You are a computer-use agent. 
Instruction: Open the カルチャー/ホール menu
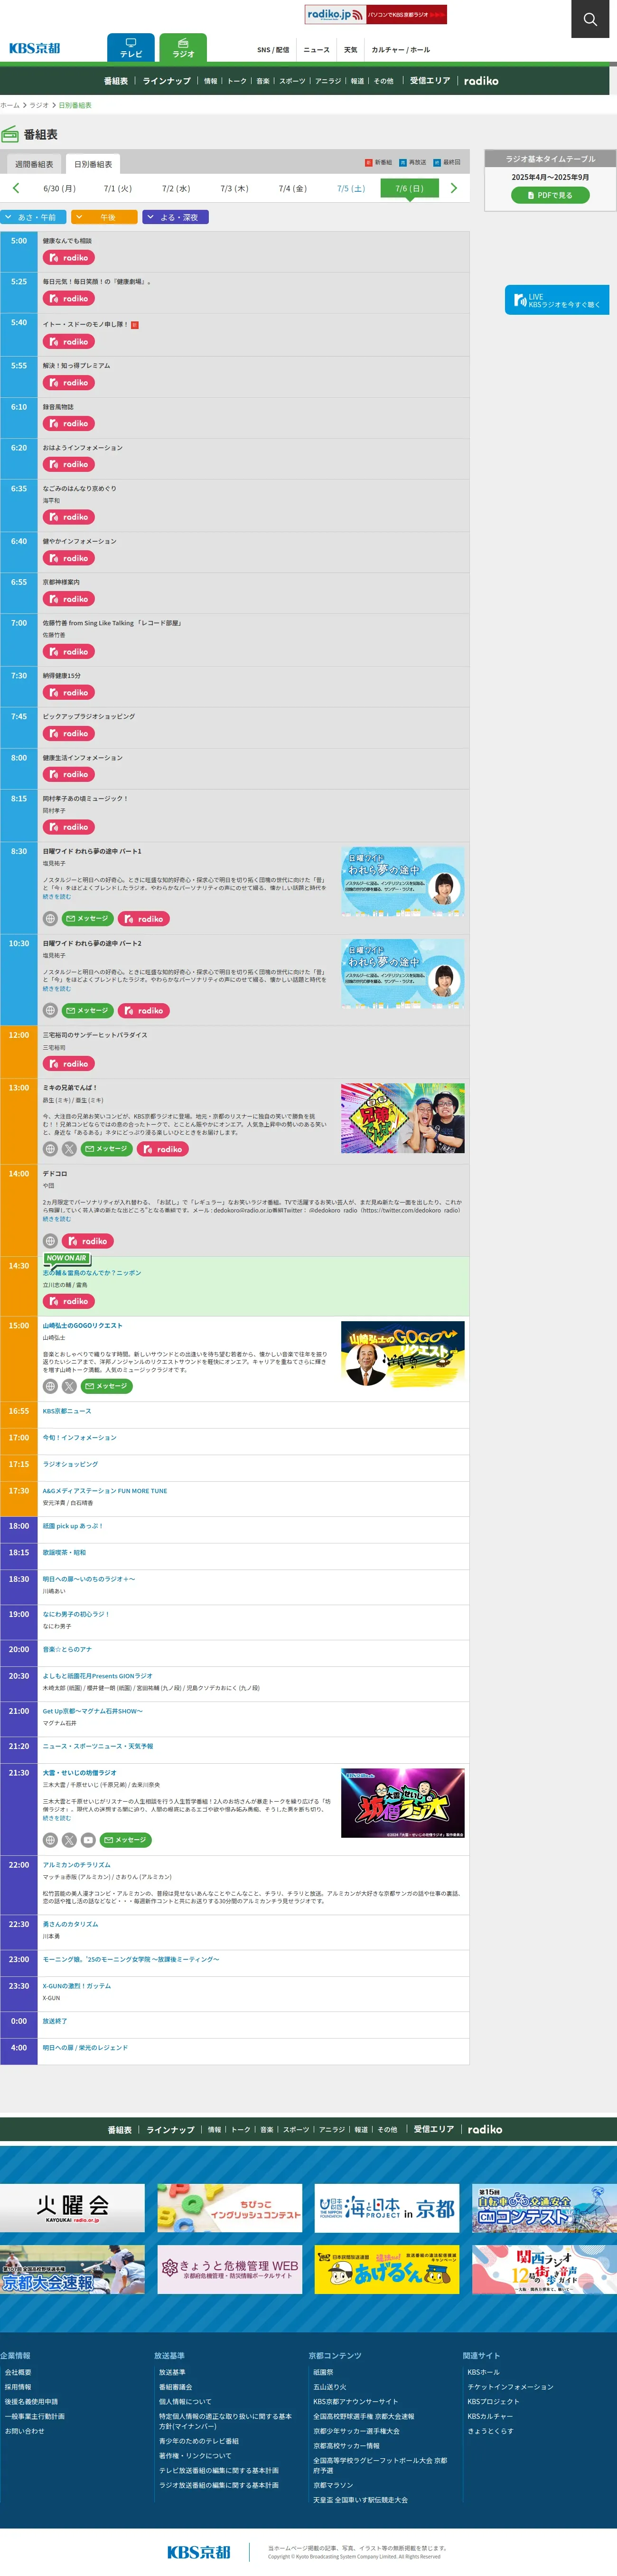tap(400, 50)
